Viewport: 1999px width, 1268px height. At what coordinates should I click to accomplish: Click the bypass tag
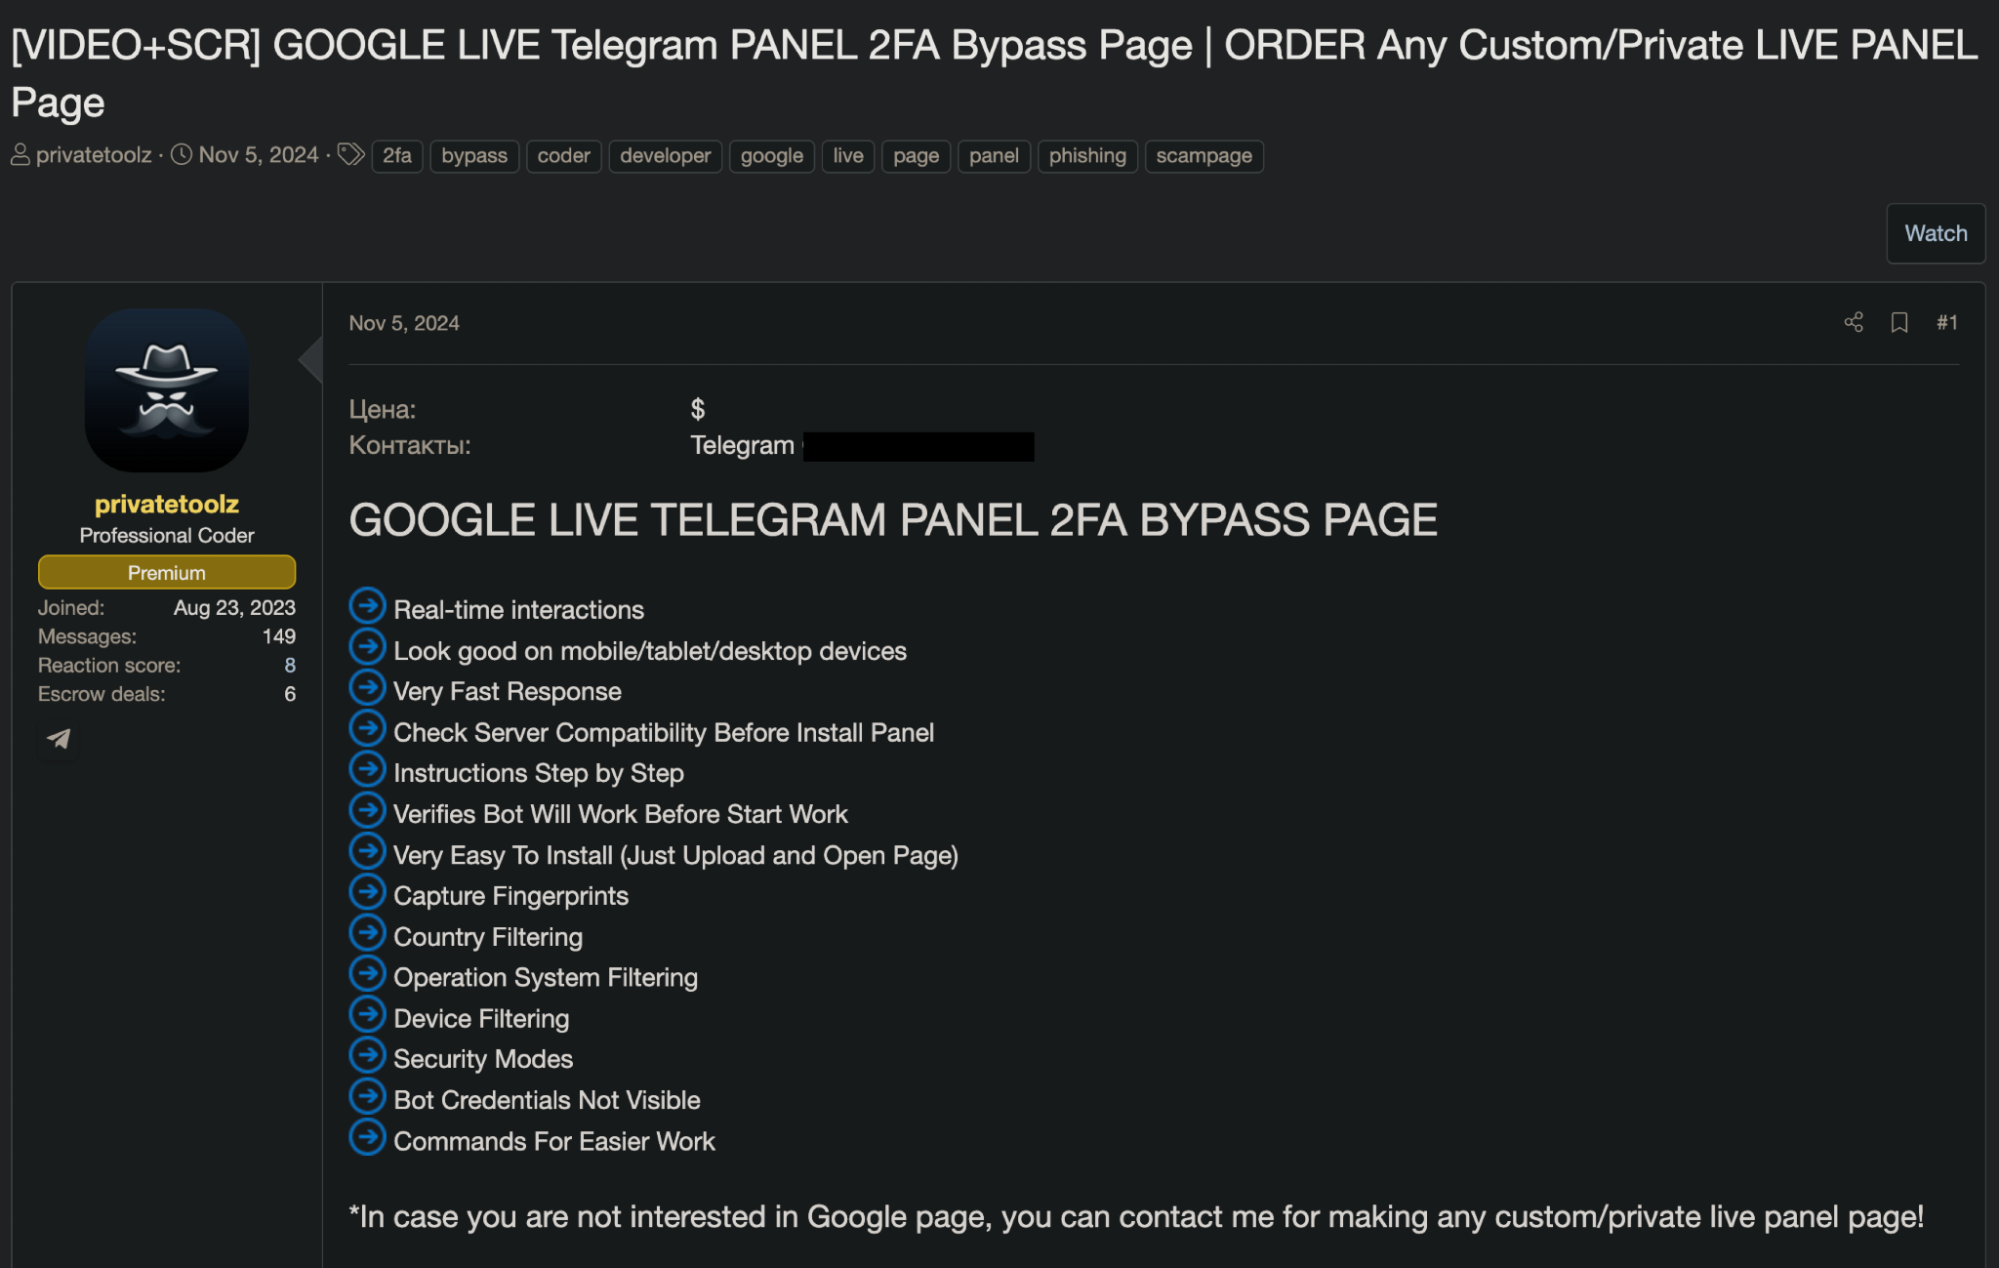[474, 156]
